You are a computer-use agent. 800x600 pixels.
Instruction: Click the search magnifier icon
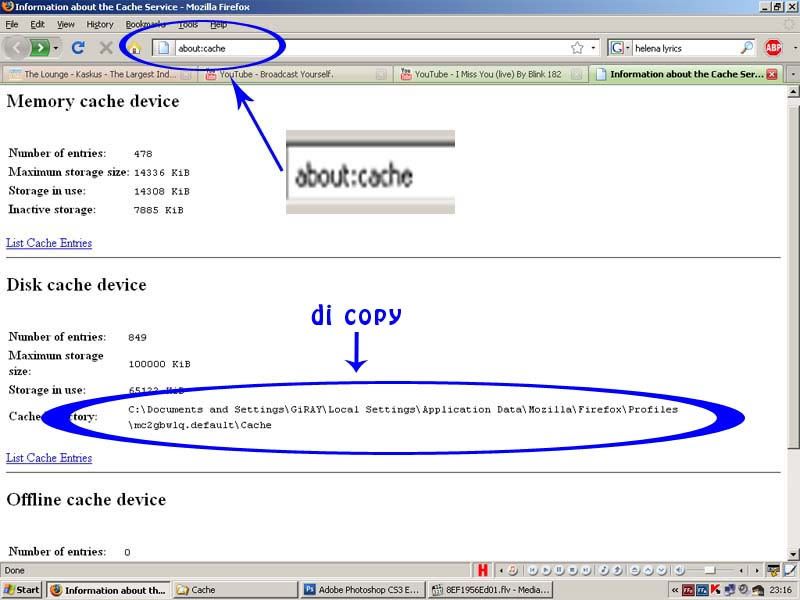[x=746, y=48]
